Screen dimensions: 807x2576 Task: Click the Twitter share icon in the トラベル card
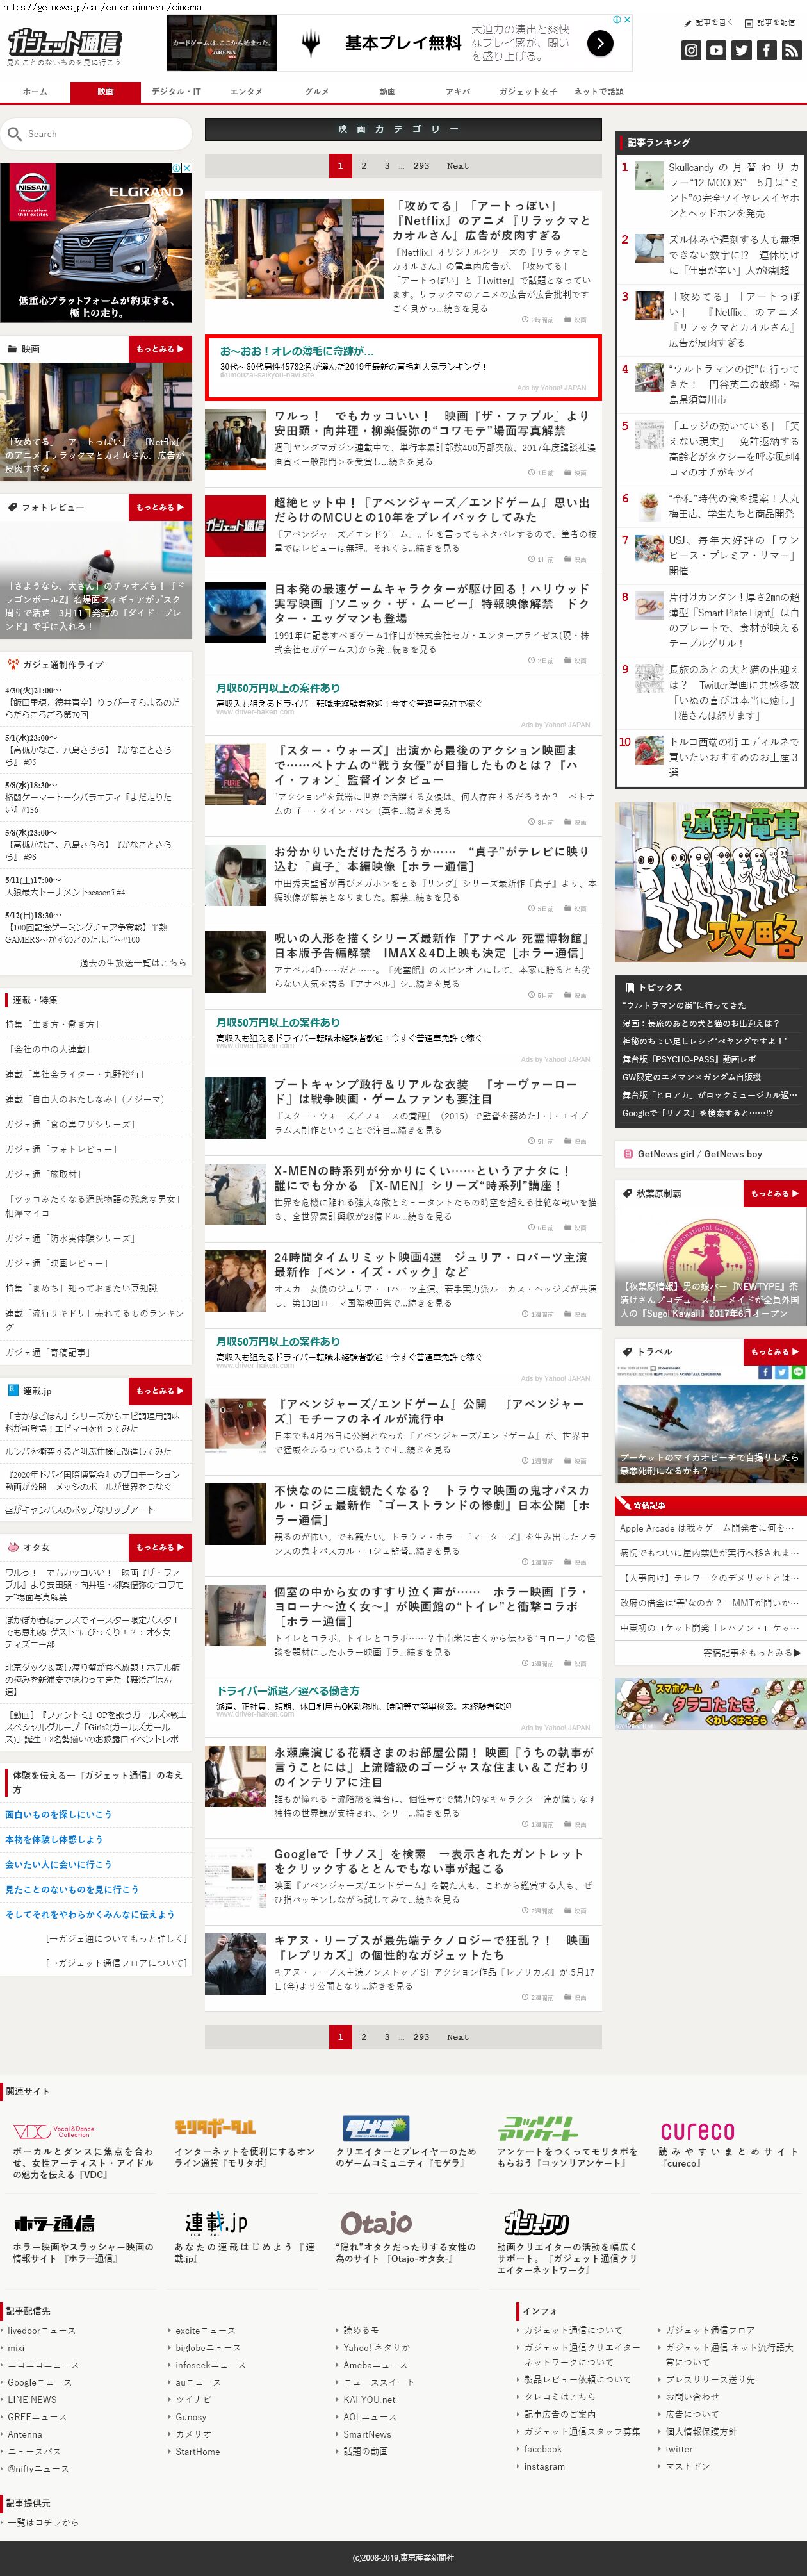pyautogui.click(x=781, y=1372)
